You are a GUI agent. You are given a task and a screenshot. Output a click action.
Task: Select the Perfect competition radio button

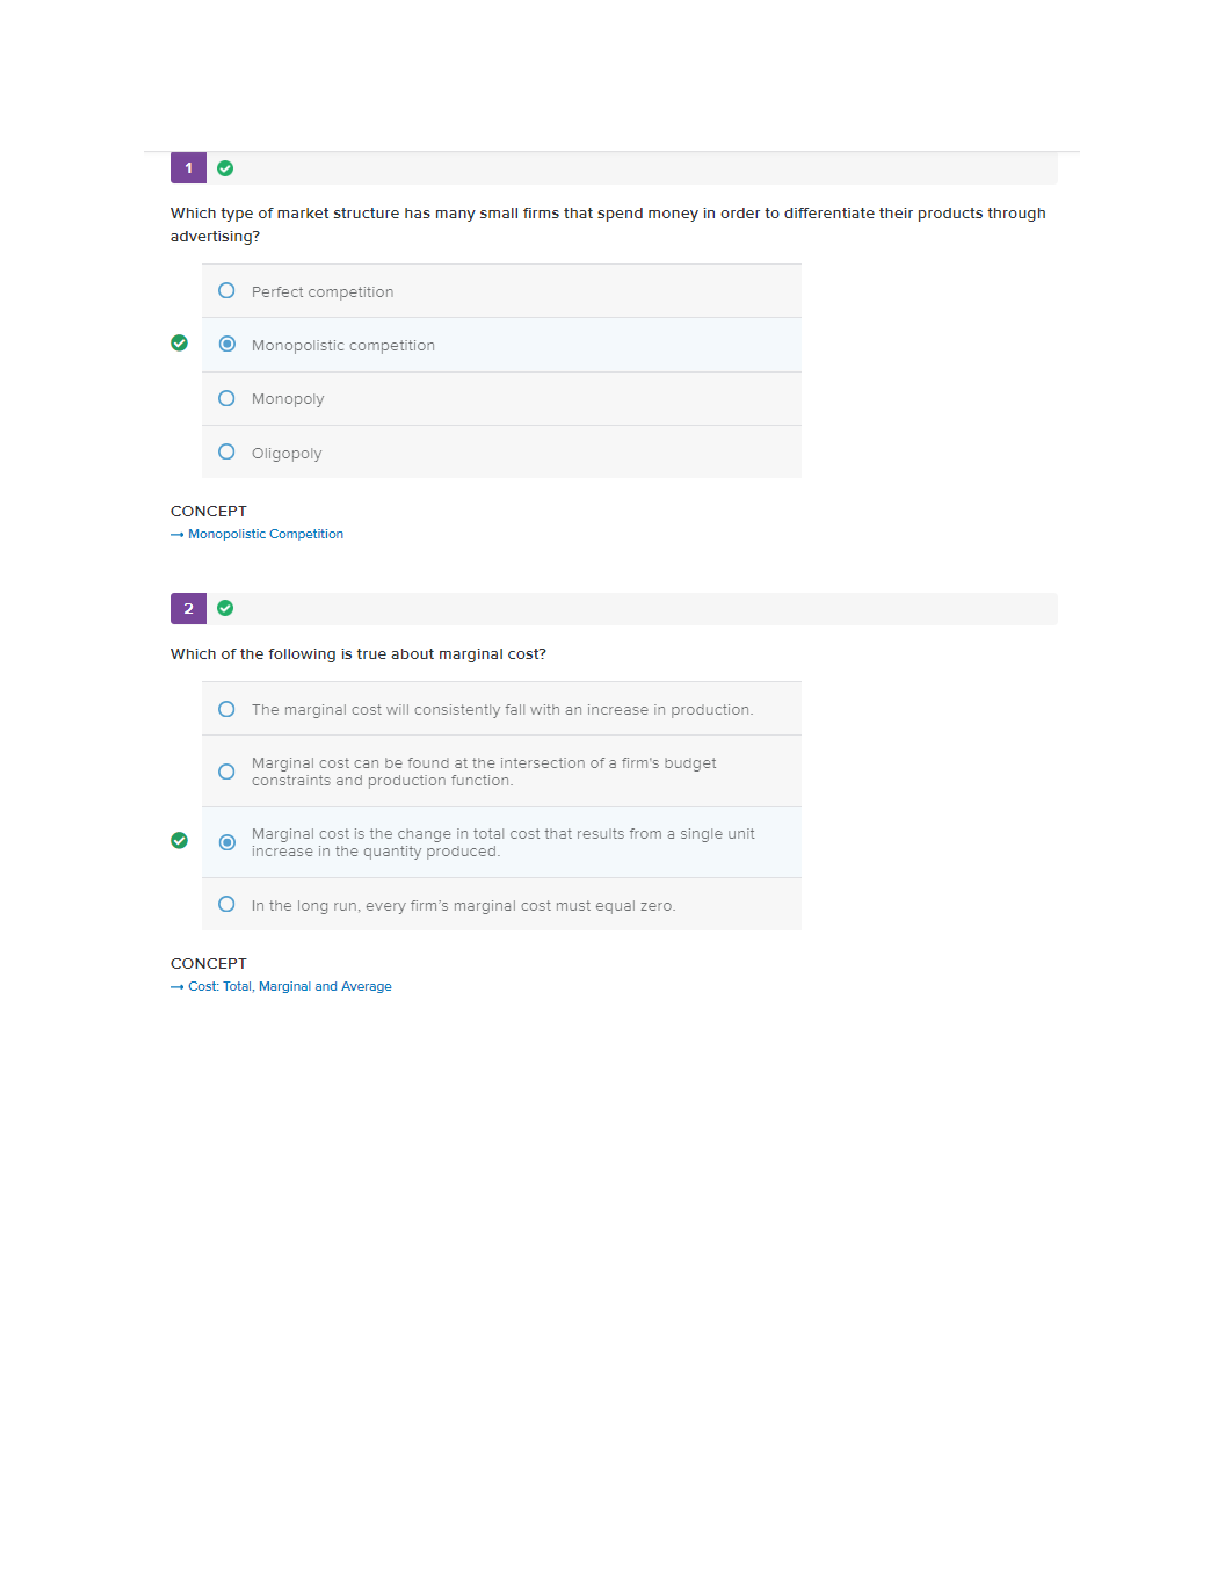pyautogui.click(x=227, y=291)
